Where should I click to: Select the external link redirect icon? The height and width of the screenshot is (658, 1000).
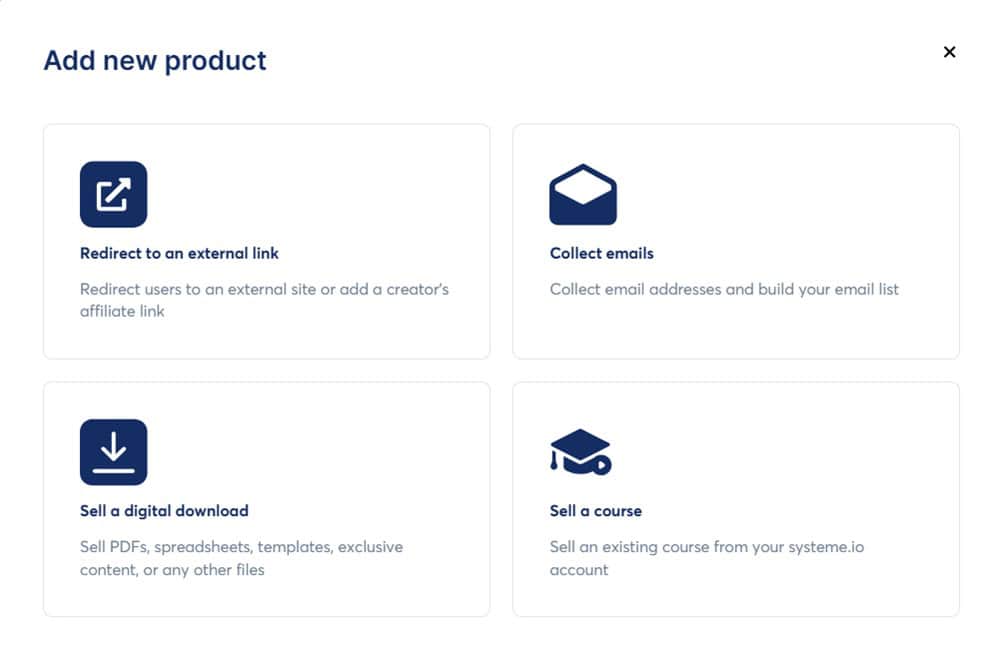113,193
